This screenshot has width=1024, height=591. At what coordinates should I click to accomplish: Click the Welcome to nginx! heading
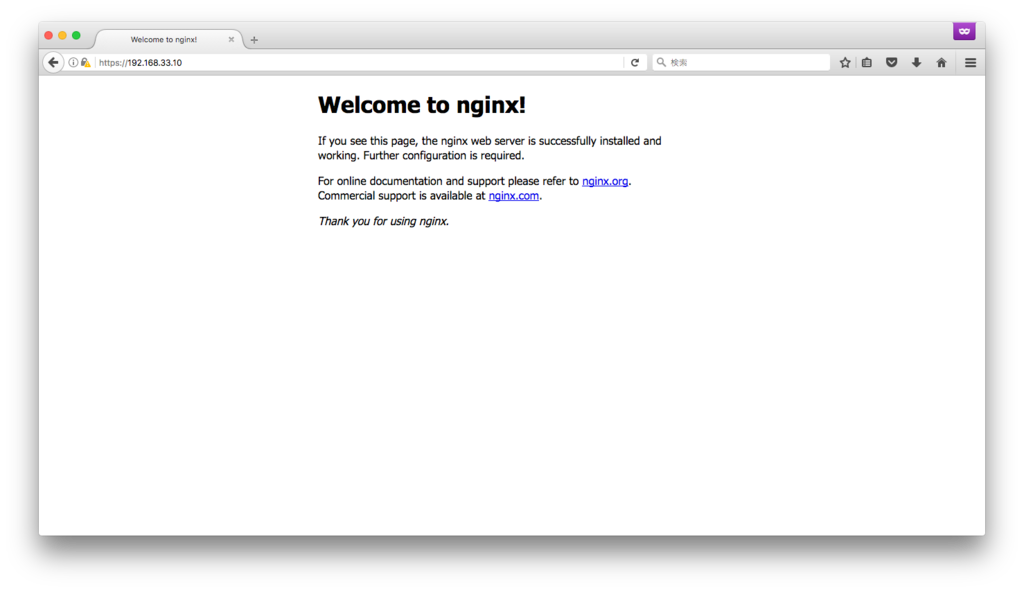(x=421, y=104)
